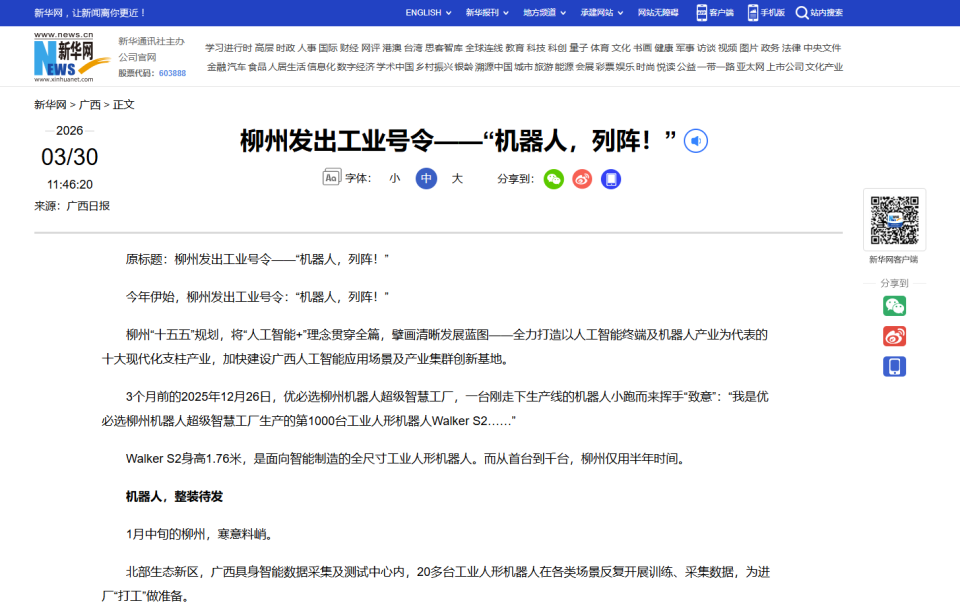
Task: Share article to WeChat under title
Action: [x=553, y=179]
